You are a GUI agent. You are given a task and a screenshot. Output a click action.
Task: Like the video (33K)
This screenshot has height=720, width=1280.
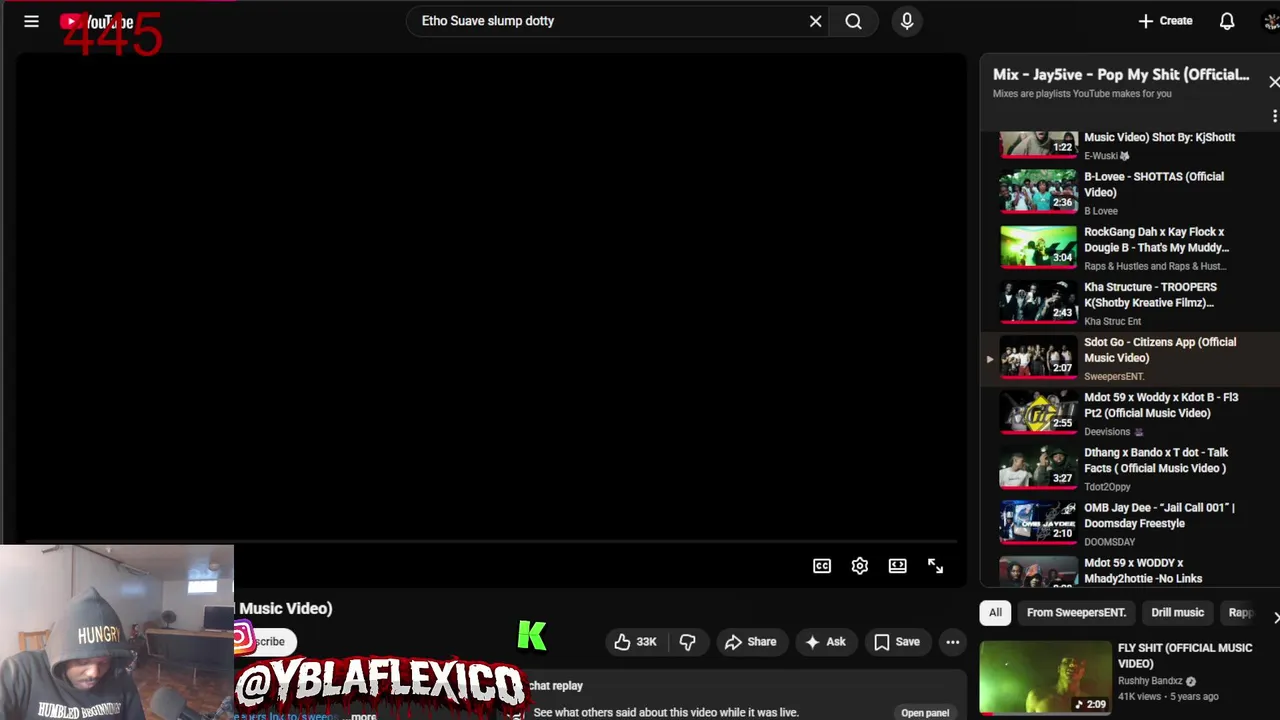point(635,642)
